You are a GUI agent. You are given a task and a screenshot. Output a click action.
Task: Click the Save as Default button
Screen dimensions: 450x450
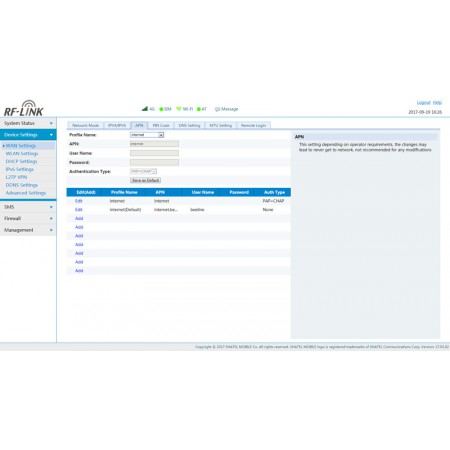[x=145, y=180]
